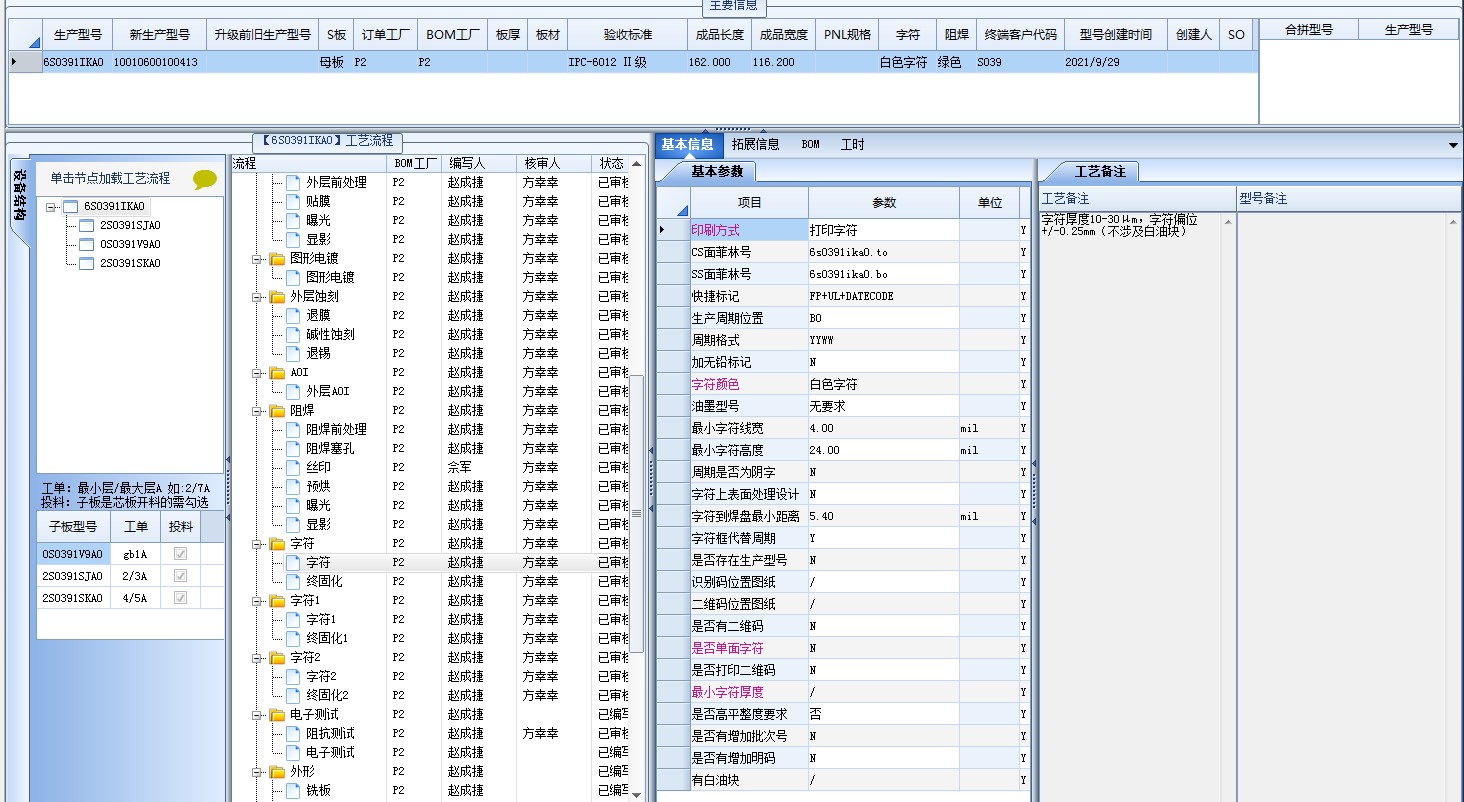Click the 0S0391V9A0 node icon in tree
This screenshot has height=802, width=1464.
(87, 244)
